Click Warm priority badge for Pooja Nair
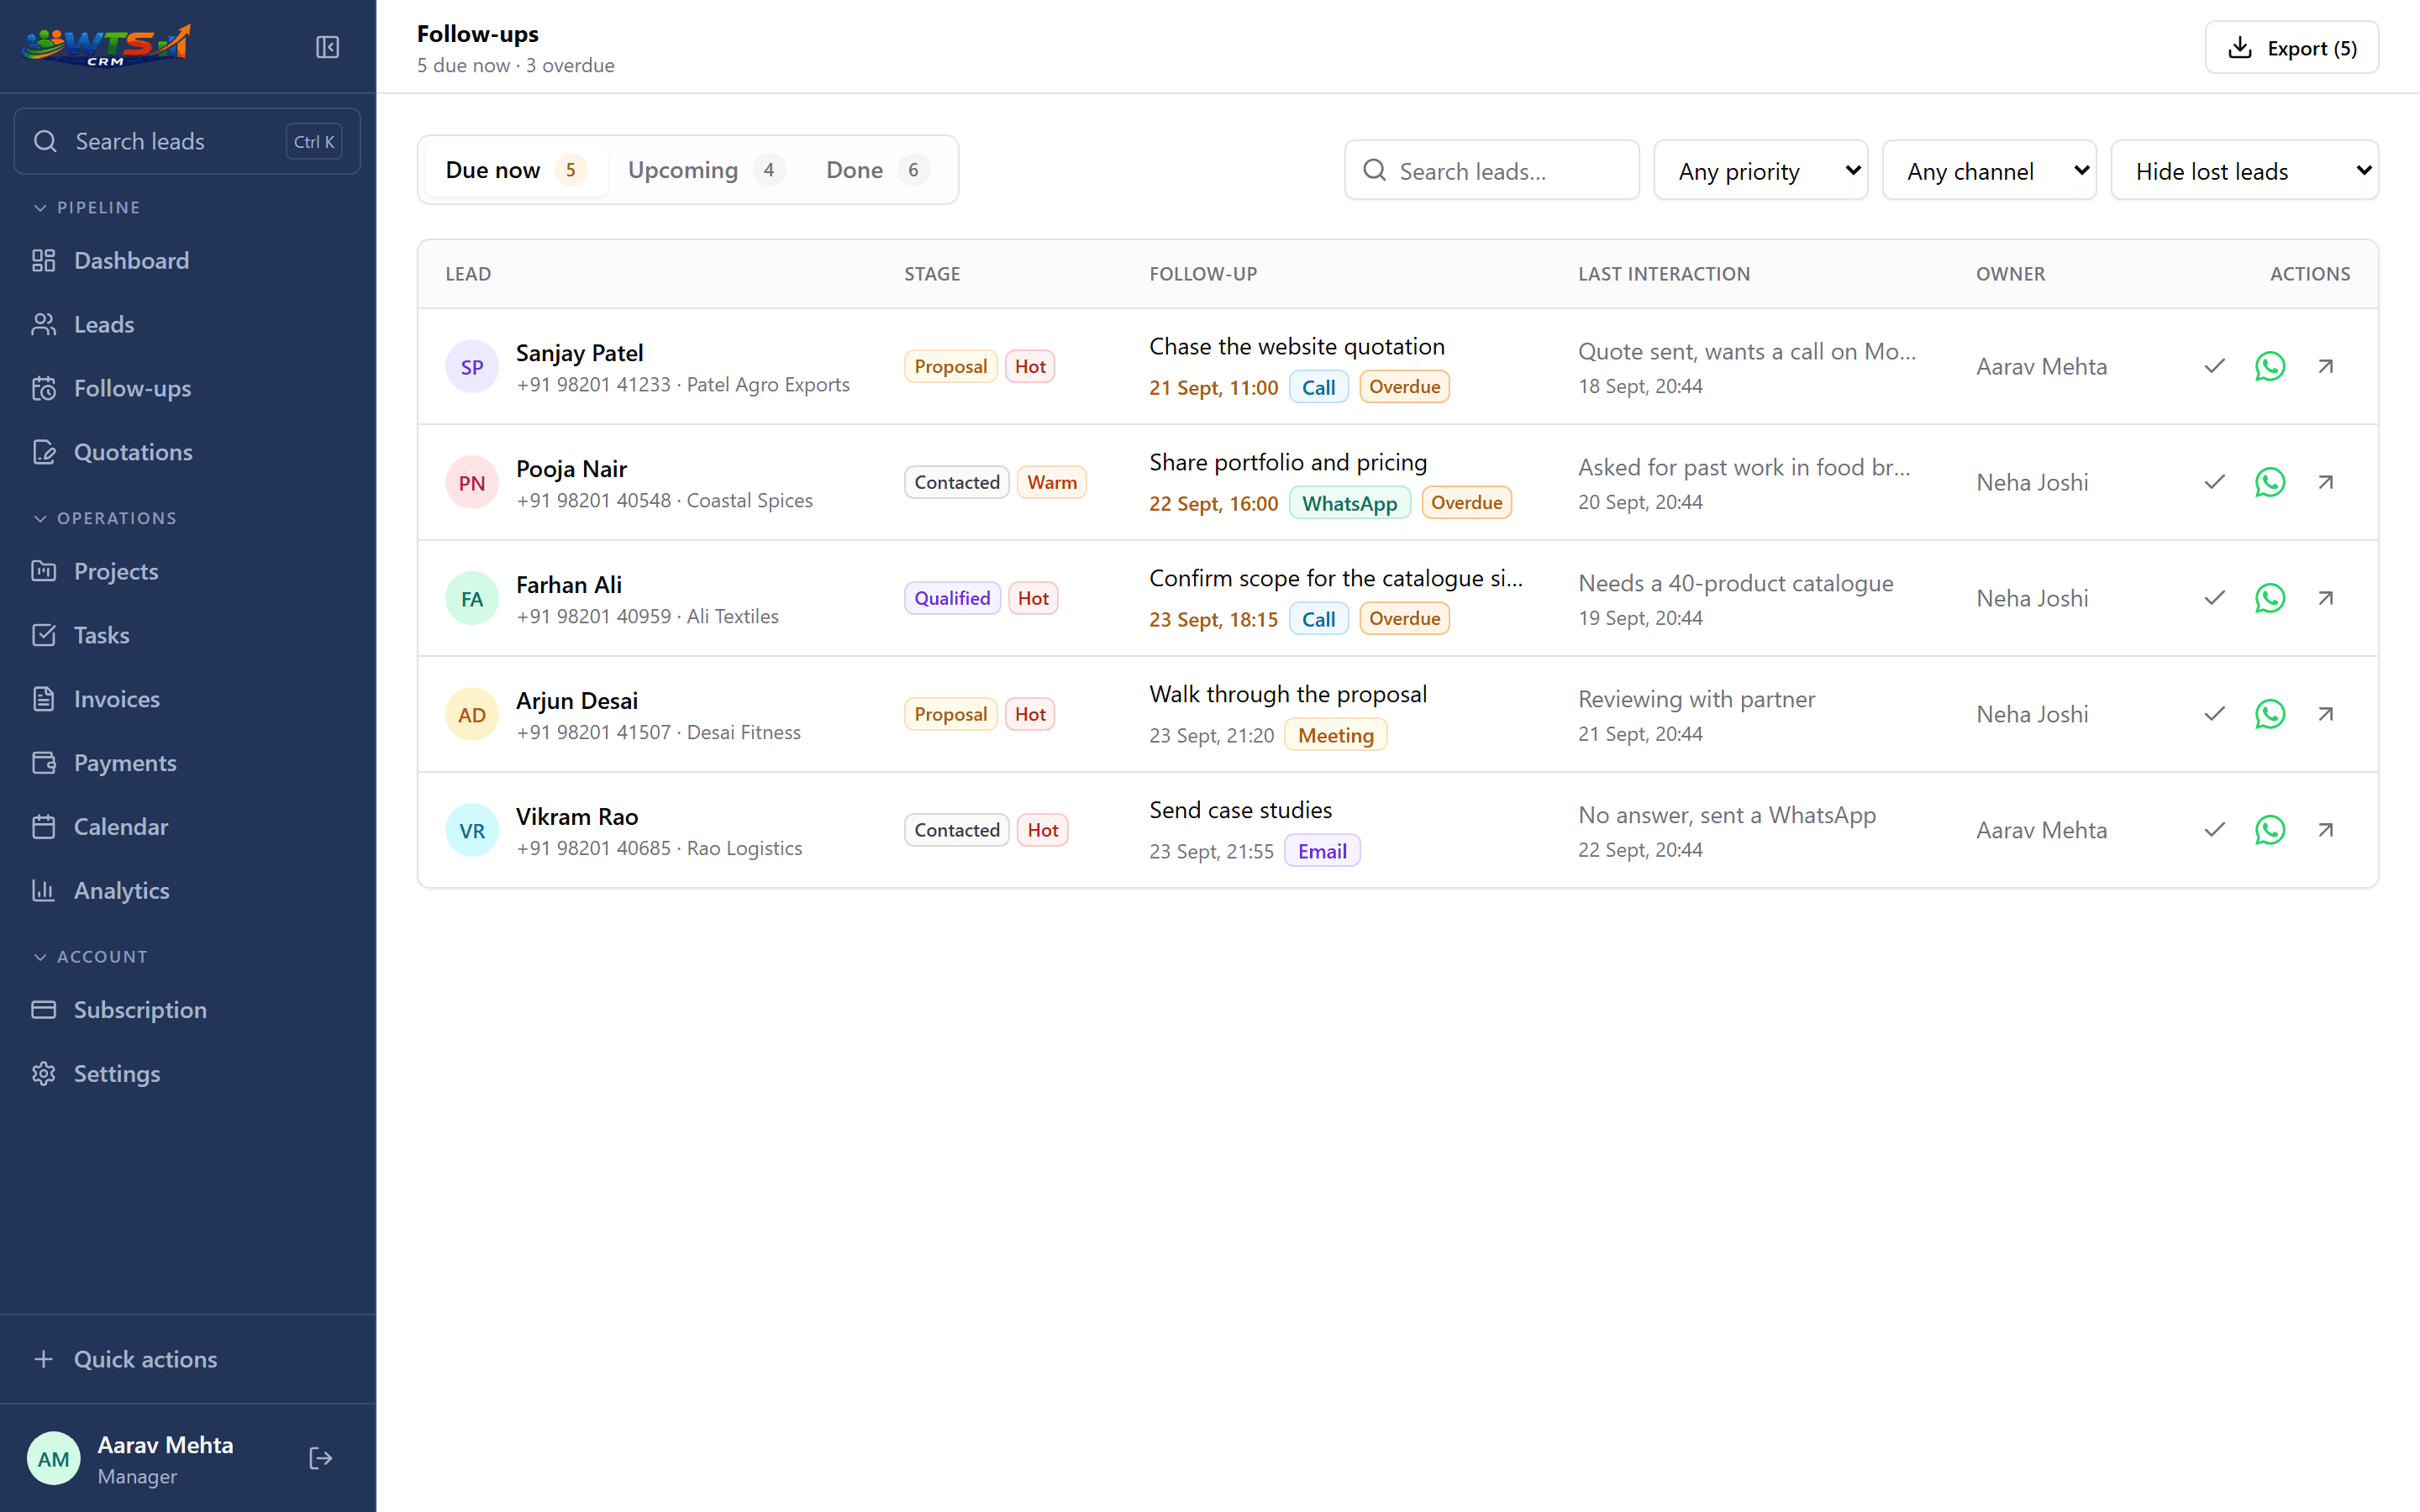The height and width of the screenshot is (1512, 2420). pyautogui.click(x=1051, y=482)
